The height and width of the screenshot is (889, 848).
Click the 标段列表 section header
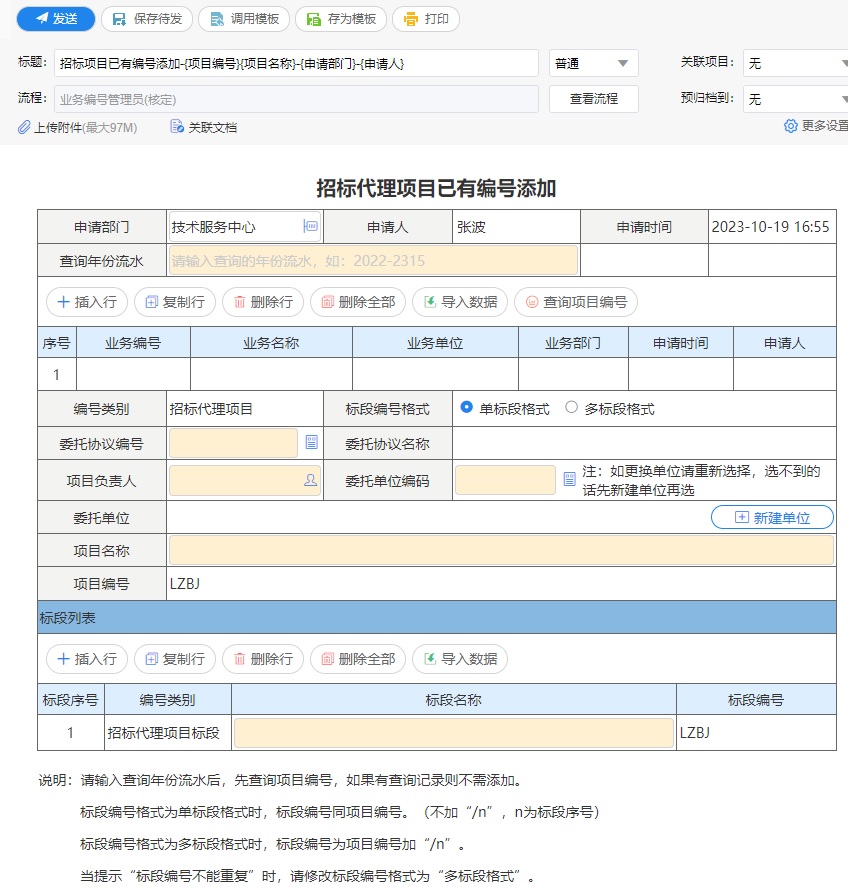(436, 617)
